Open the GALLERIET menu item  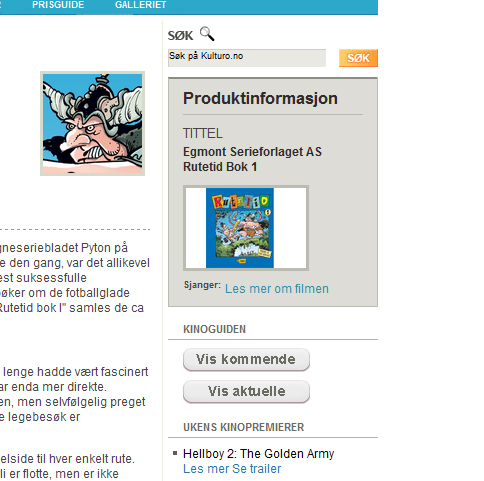pos(140,5)
